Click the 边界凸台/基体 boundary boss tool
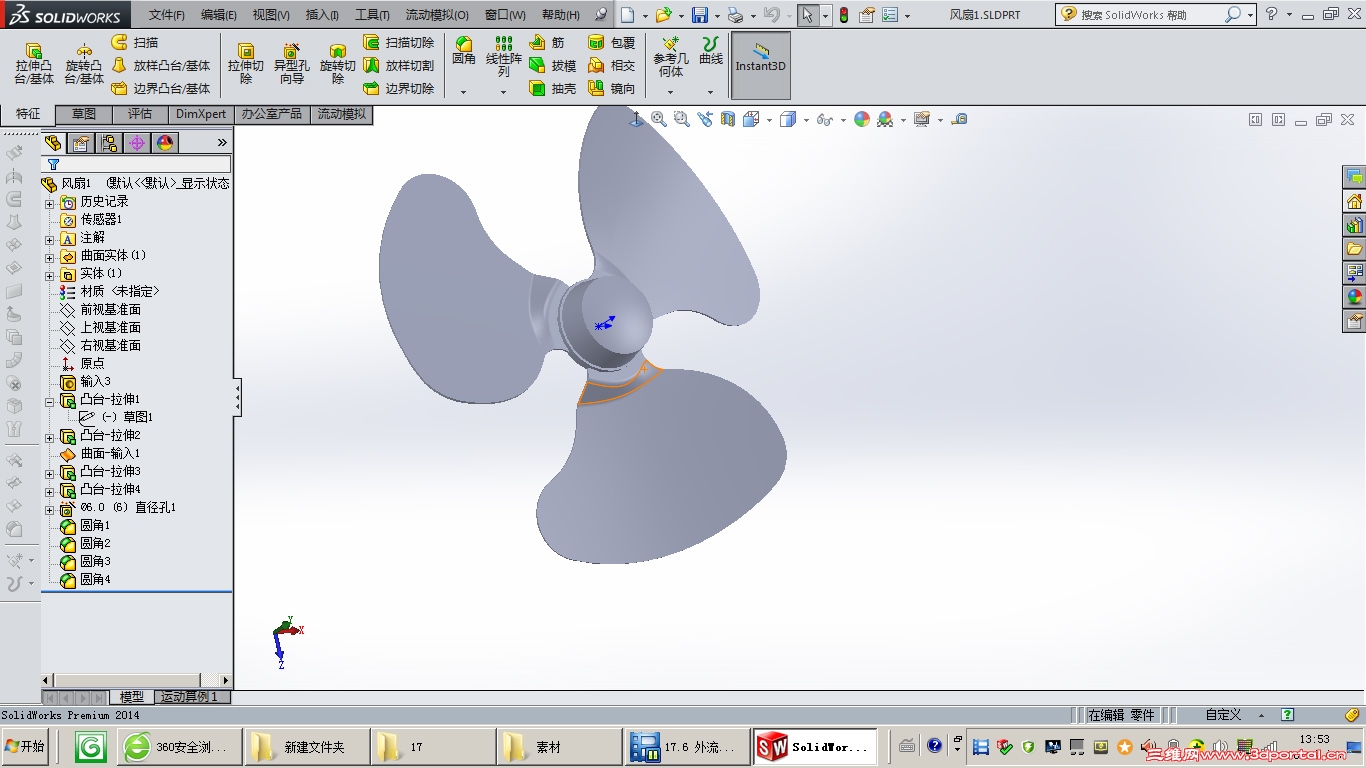The width and height of the screenshot is (1366, 768). (161, 88)
